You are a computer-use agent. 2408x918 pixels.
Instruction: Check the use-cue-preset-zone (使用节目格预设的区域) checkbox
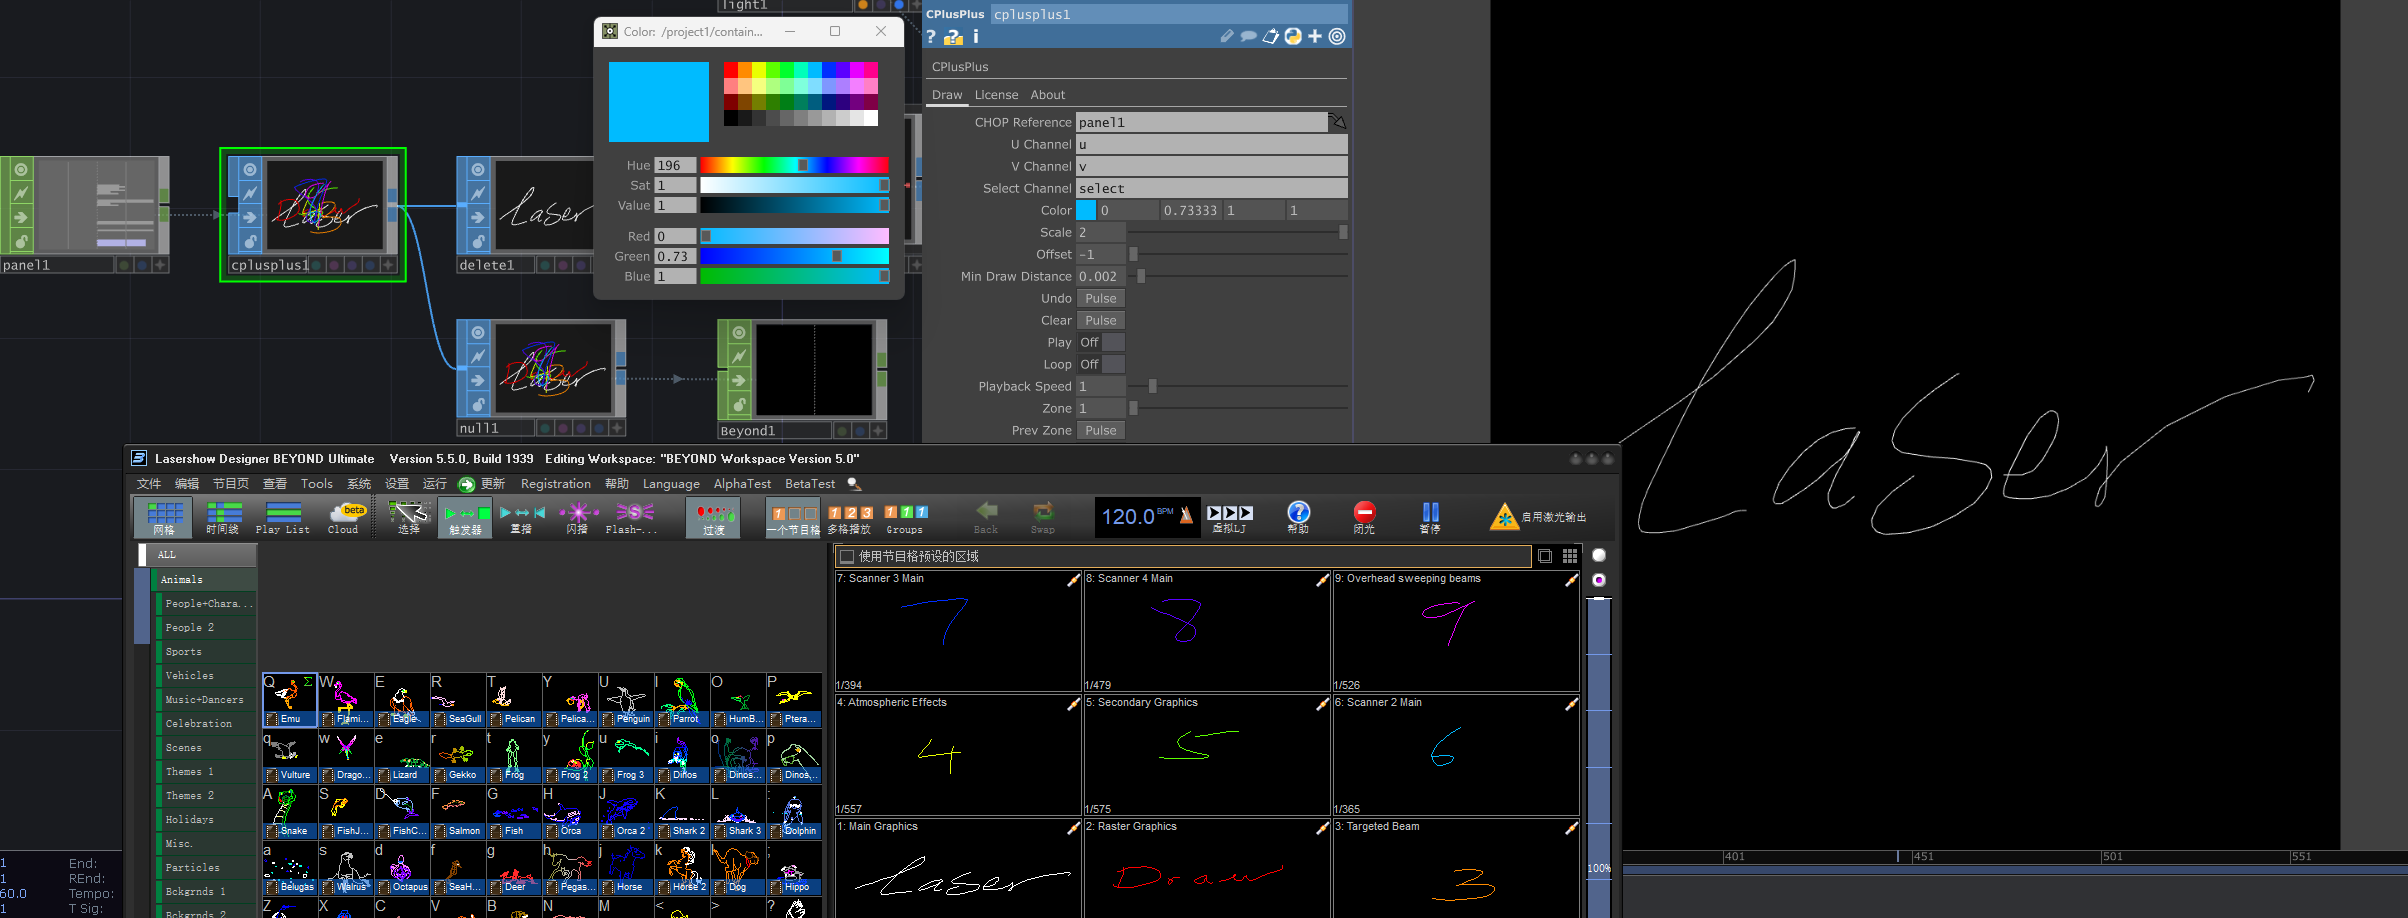pyautogui.click(x=847, y=556)
